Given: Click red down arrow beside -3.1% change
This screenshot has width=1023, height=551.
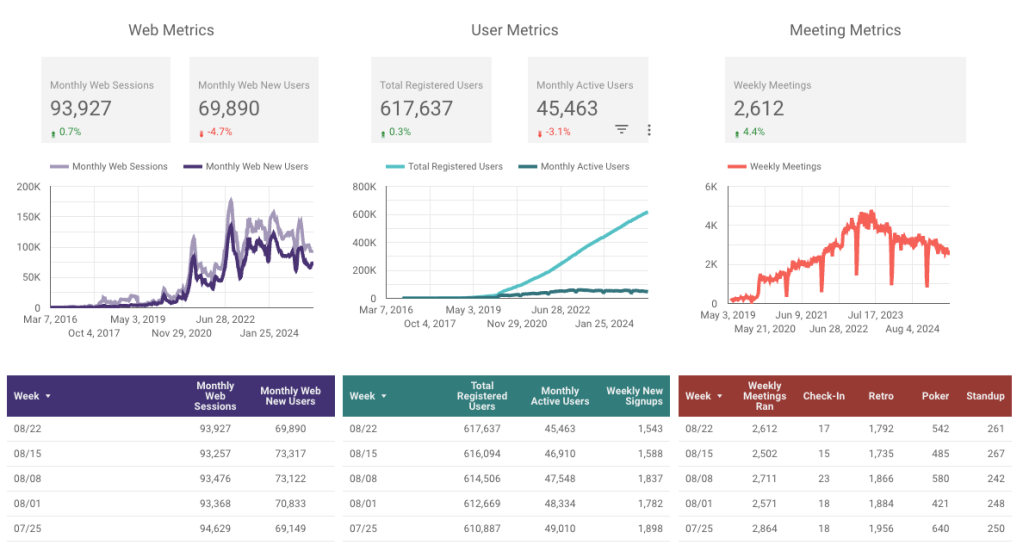Looking at the screenshot, I should pos(539,132).
